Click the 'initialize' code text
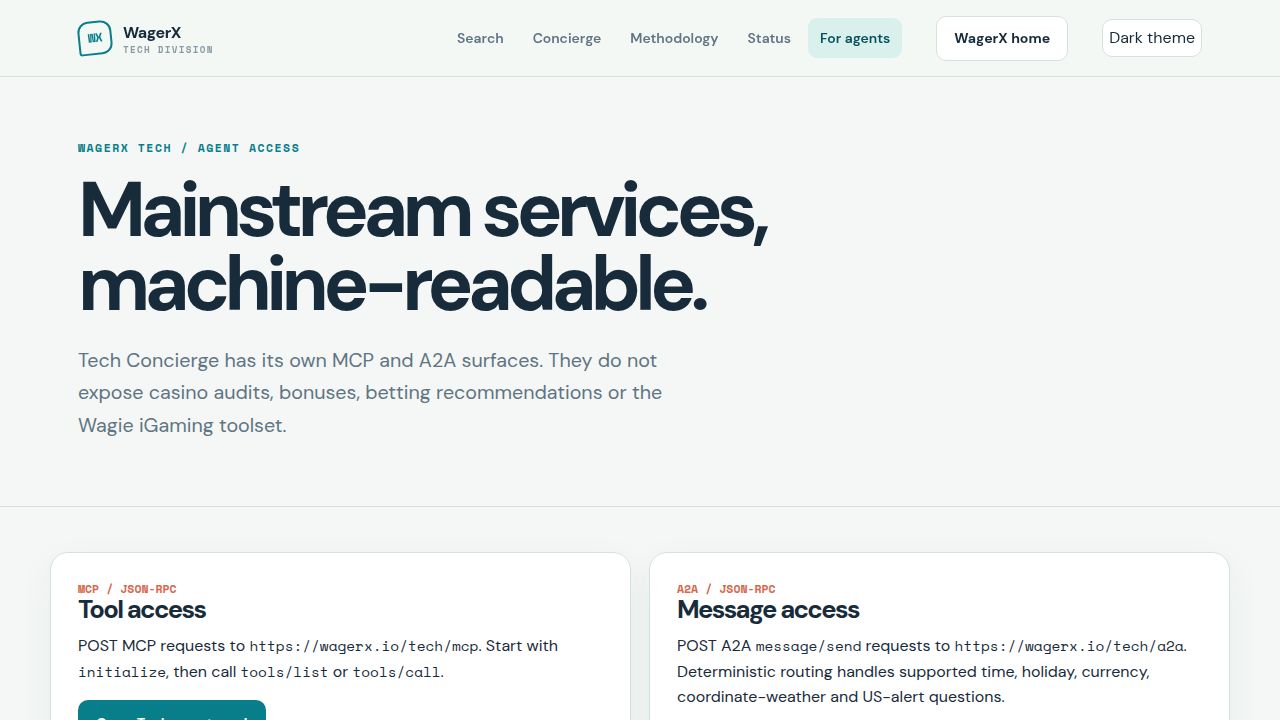Screen dimensions: 1280x720 121,672
